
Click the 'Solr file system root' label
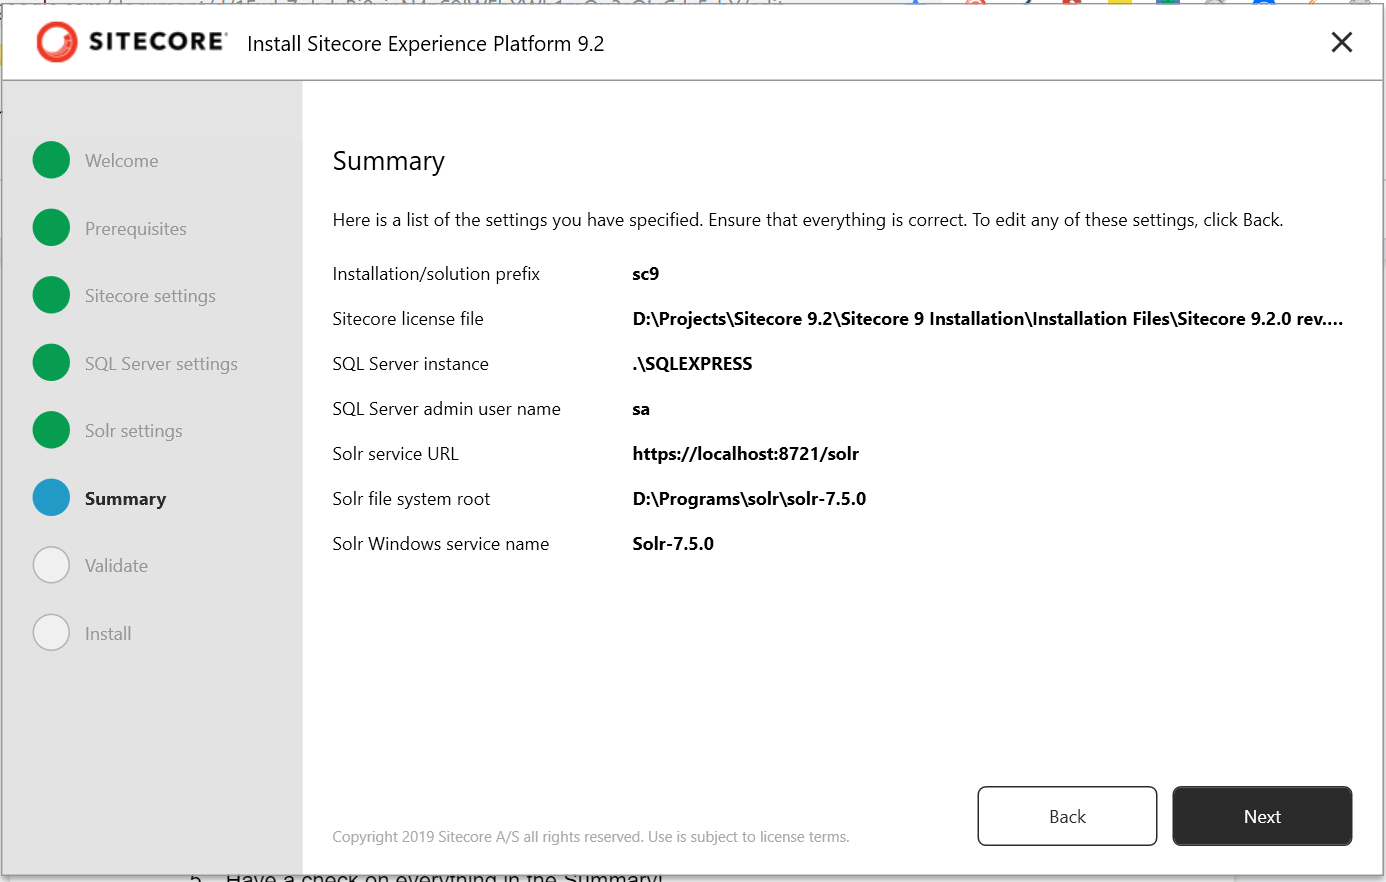(x=411, y=499)
